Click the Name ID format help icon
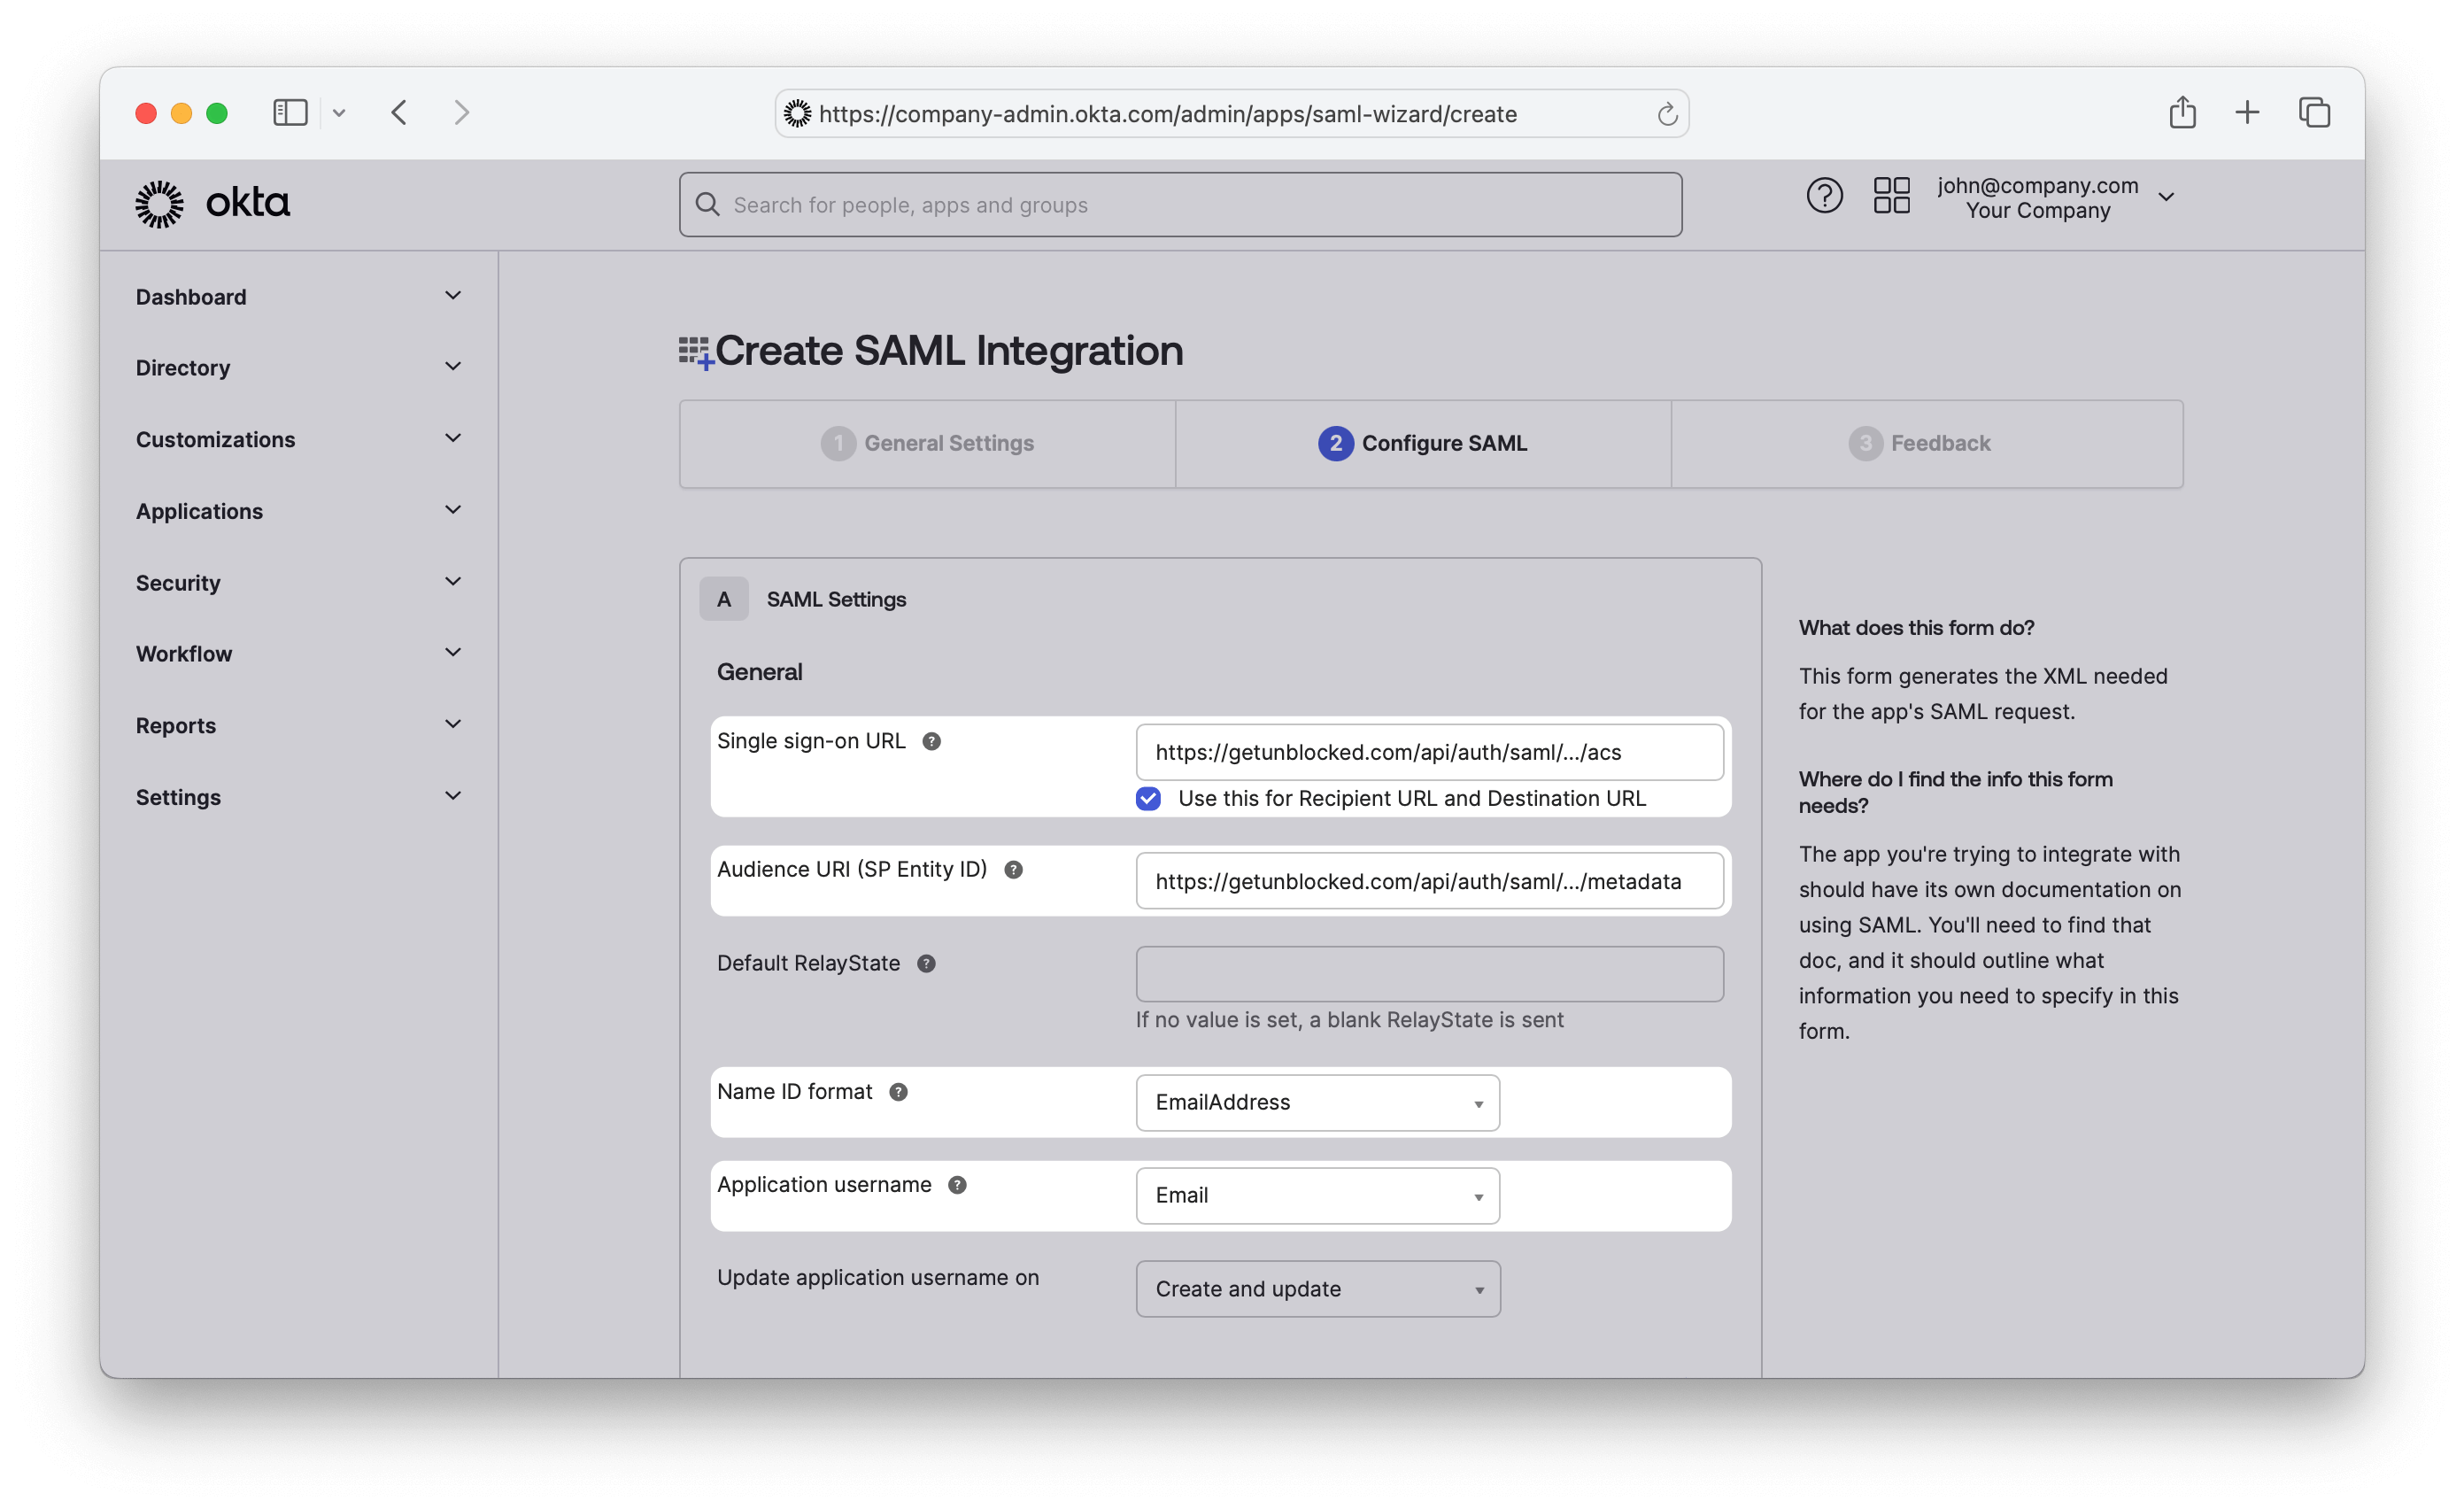This screenshot has width=2464, height=1509. coord(898,1092)
